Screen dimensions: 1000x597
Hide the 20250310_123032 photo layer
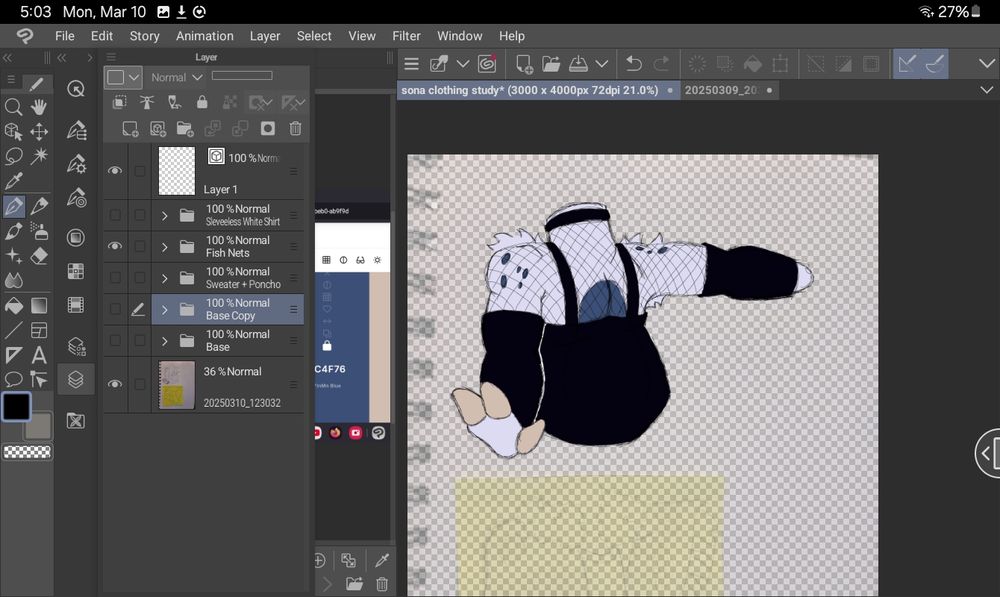coord(115,384)
